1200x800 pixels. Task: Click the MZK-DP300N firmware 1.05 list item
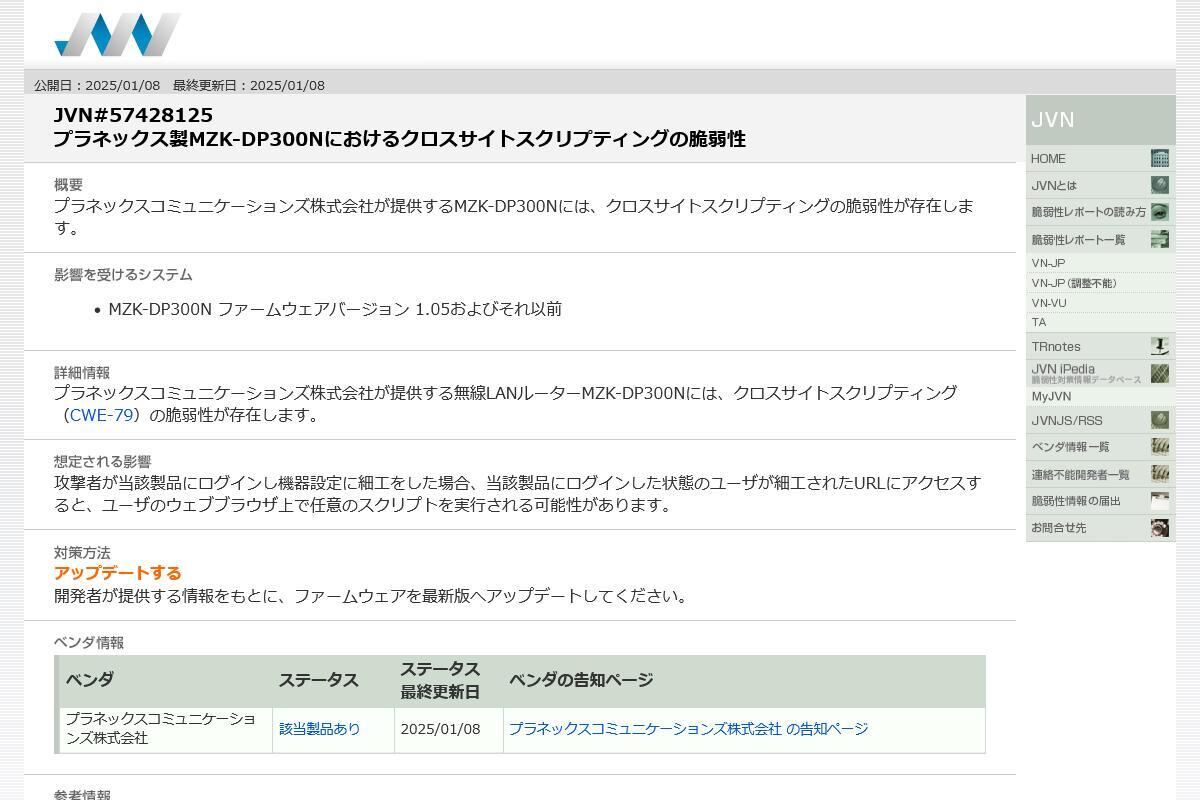pos(335,309)
